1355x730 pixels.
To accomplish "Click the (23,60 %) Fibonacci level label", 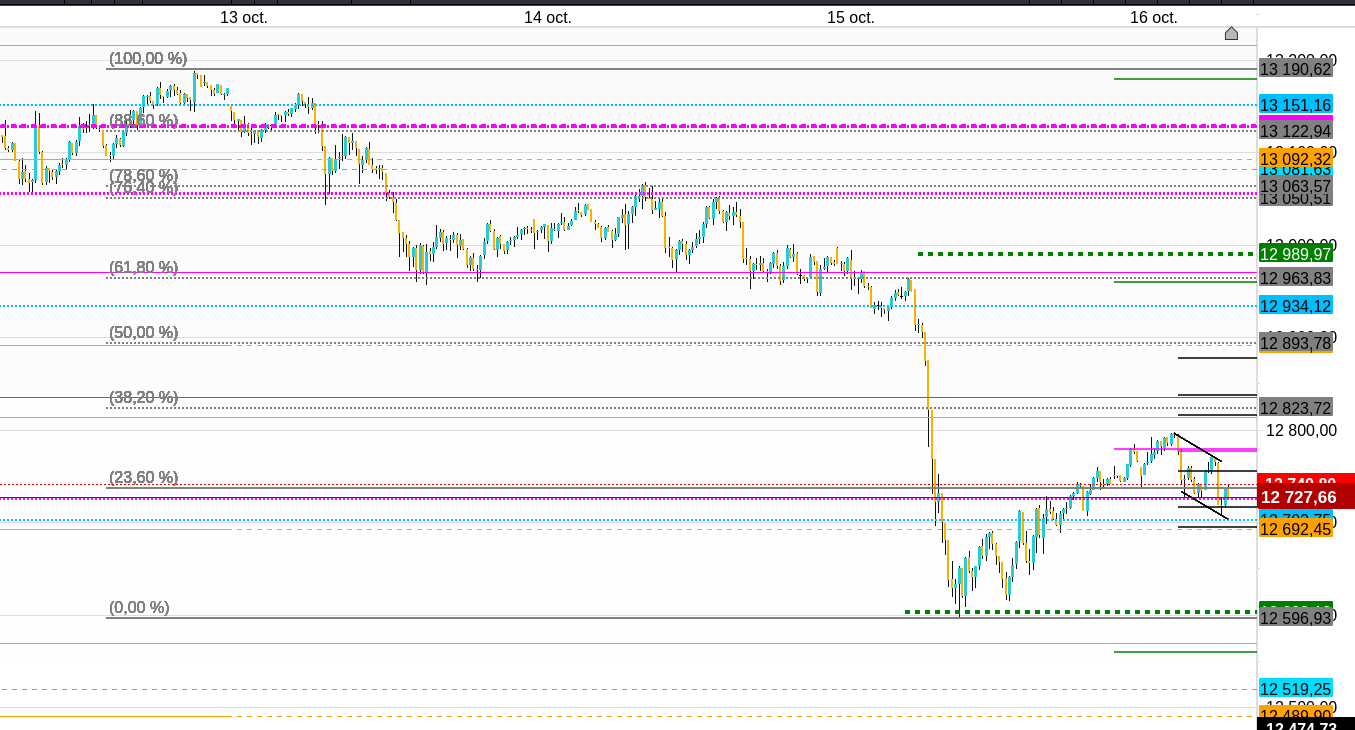I will pos(144,477).
